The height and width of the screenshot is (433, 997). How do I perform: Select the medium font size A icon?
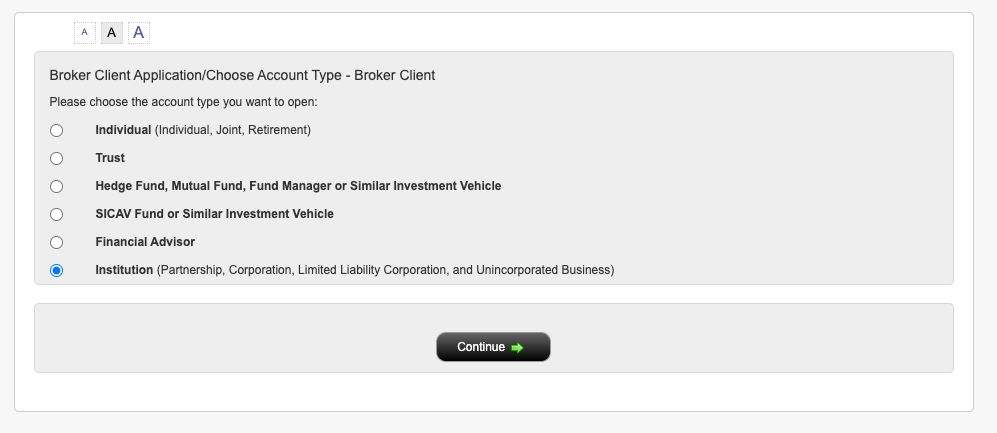[112, 33]
